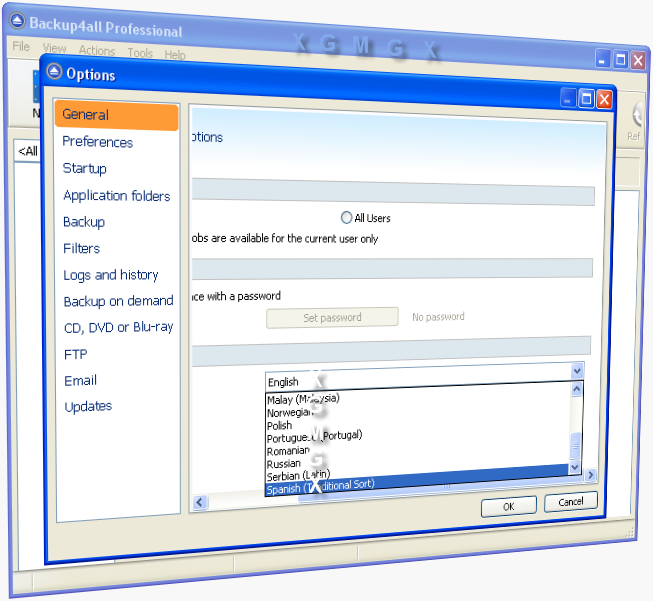
Task: Close the Options dialog with X
Action: coord(604,100)
